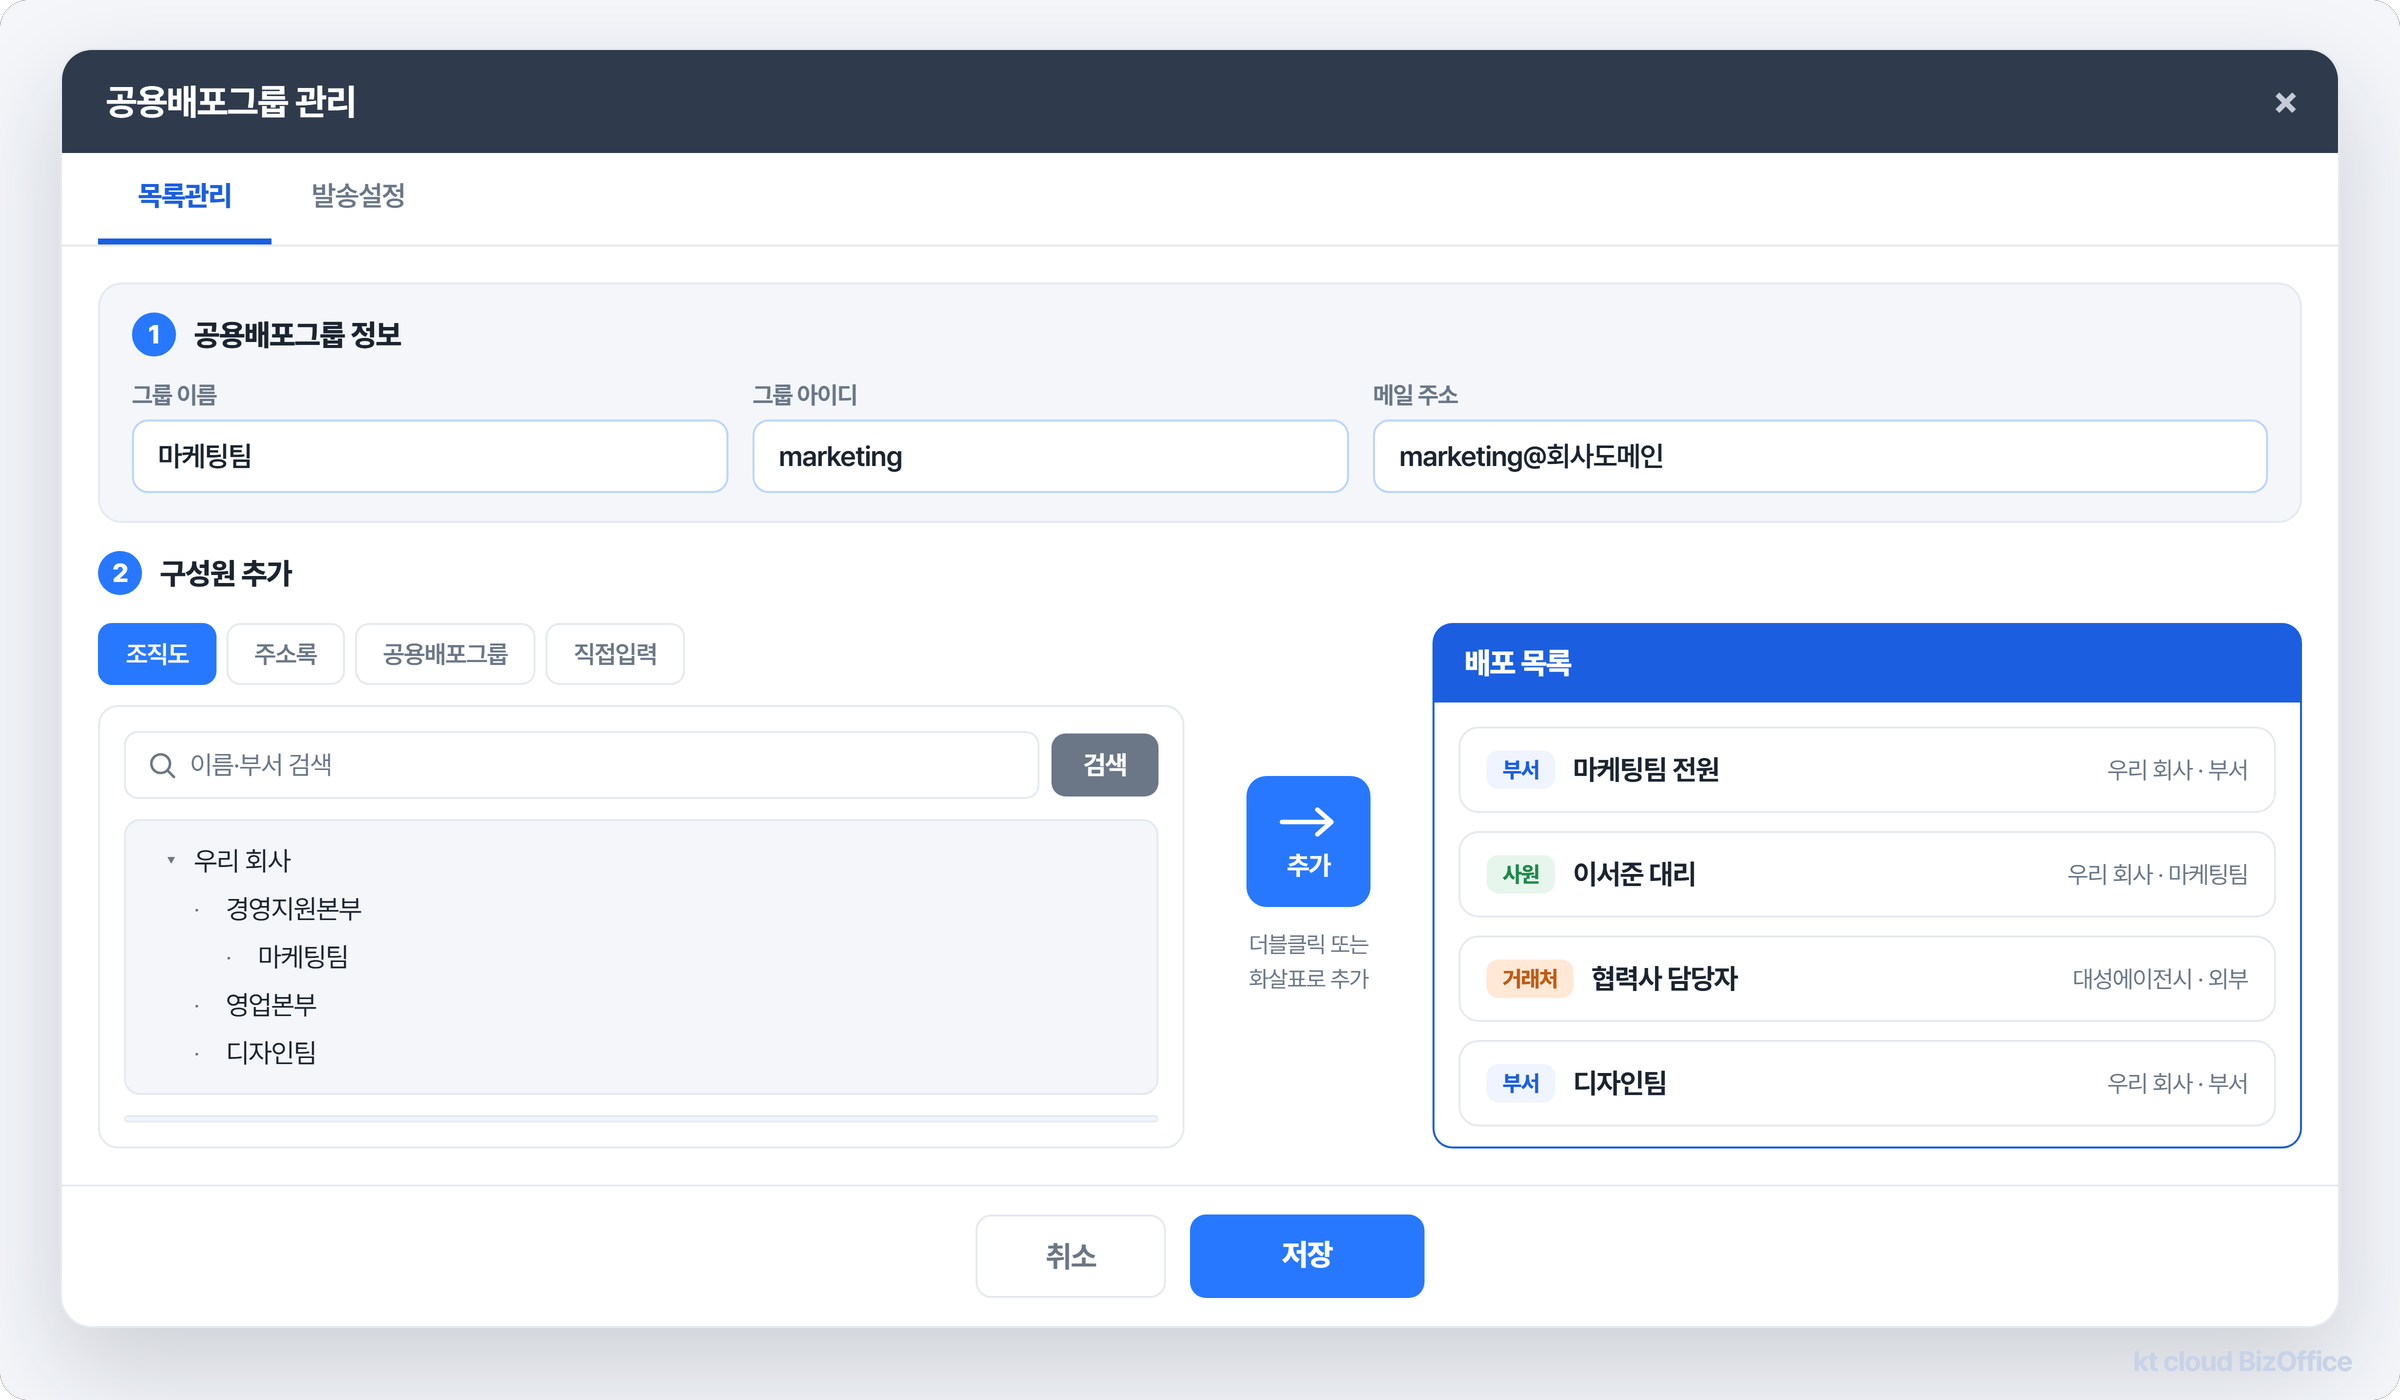Click the 취소 button
The image size is (2400, 1400).
pyautogui.click(x=1070, y=1256)
